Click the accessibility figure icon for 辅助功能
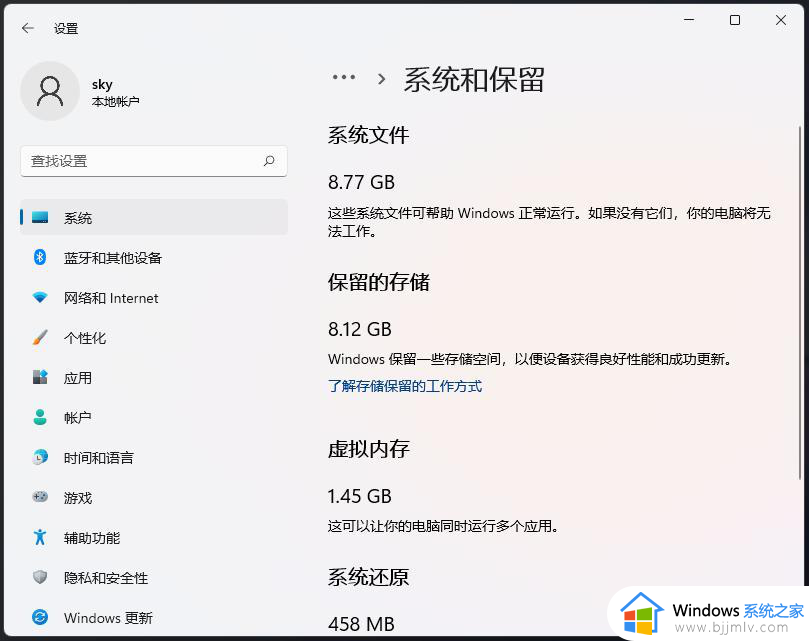The width and height of the screenshot is (809, 641). (40, 537)
